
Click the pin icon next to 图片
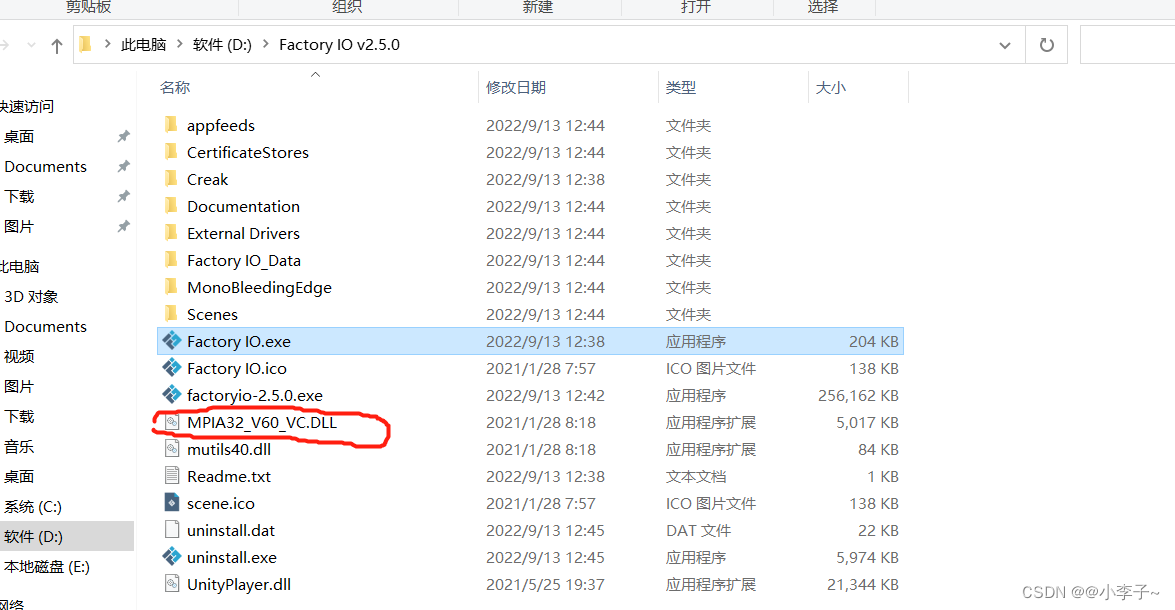point(124,226)
